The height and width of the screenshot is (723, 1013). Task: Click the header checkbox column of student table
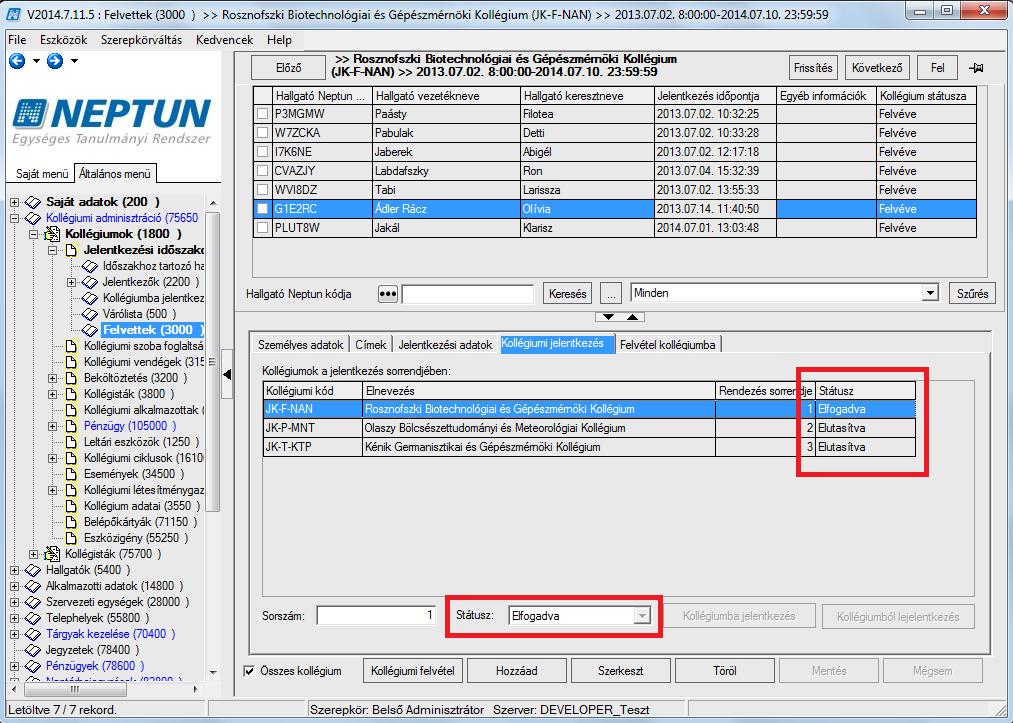pyautogui.click(x=262, y=96)
